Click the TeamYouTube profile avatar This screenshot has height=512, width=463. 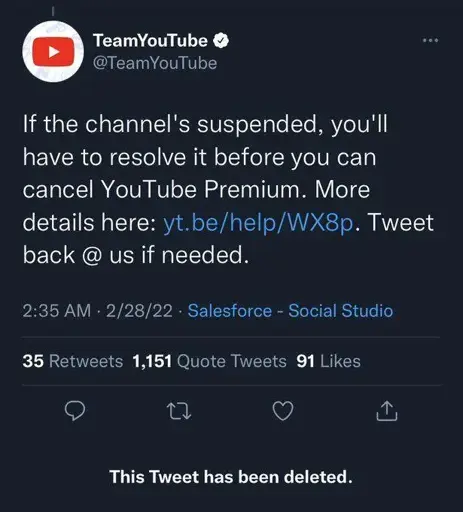coord(53,52)
